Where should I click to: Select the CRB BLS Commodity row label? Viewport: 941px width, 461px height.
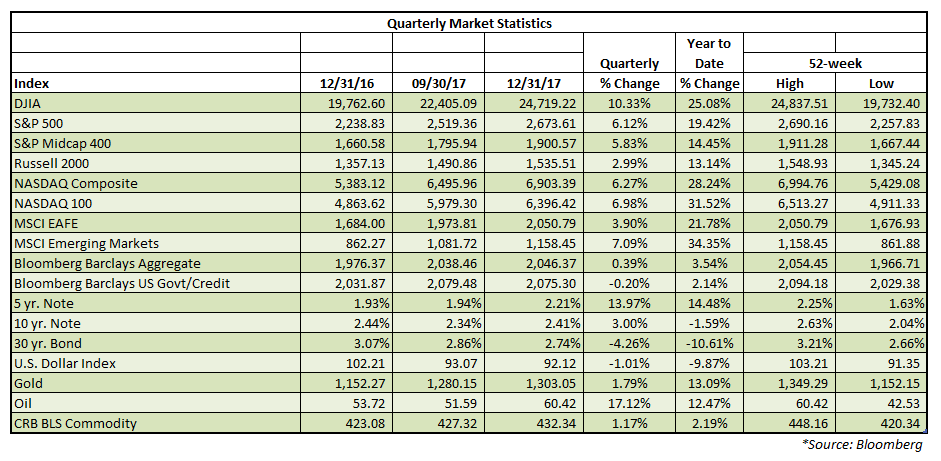[75, 424]
